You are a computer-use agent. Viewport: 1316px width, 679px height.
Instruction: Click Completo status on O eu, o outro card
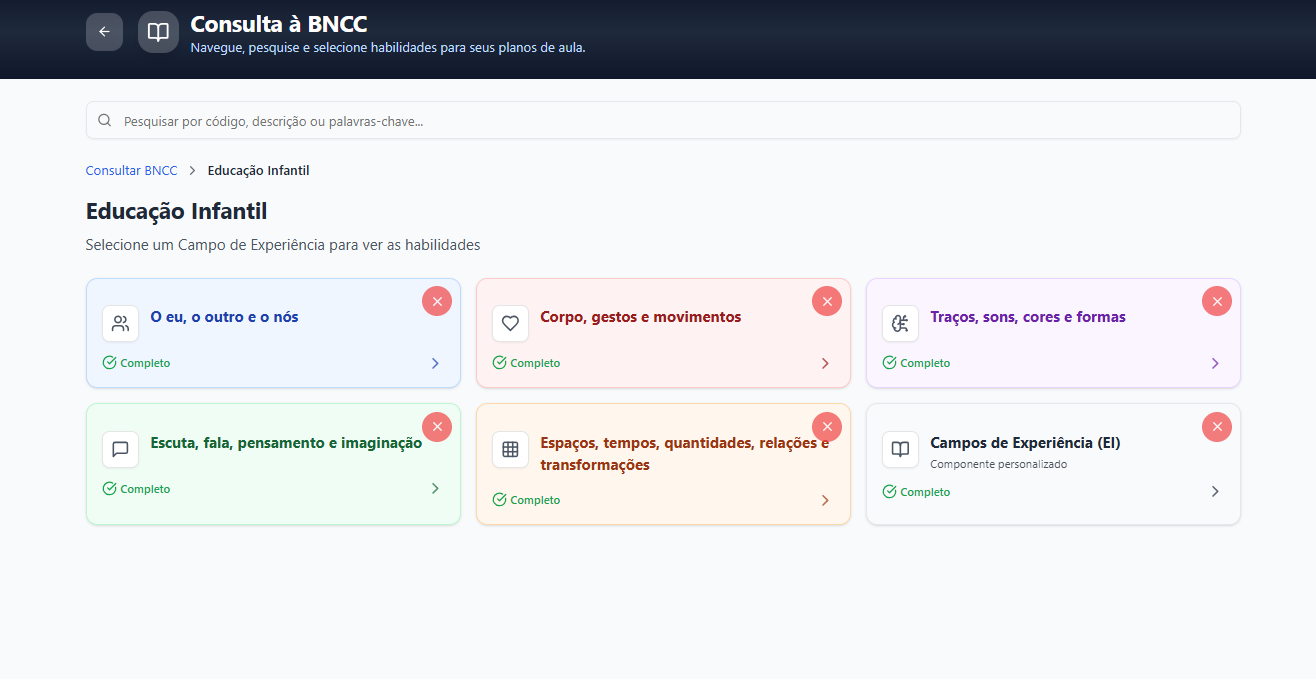(145, 363)
